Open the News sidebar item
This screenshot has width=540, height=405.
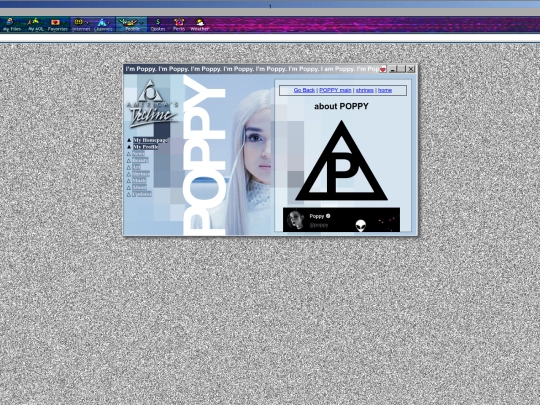click(x=138, y=154)
